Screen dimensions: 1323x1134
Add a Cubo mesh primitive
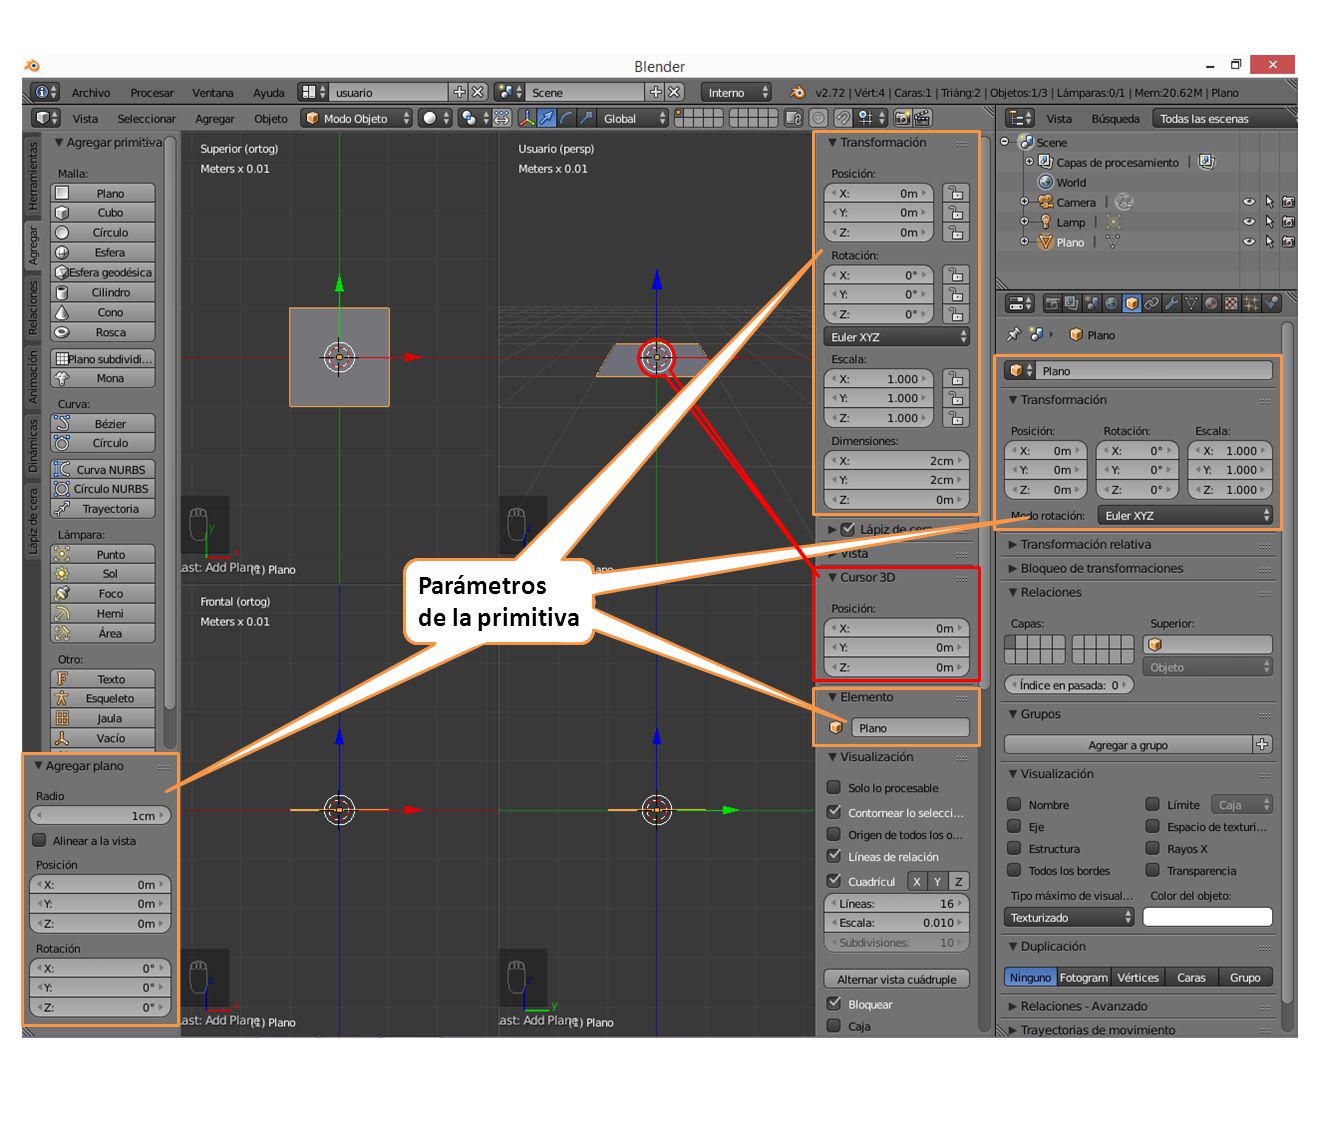click(104, 212)
